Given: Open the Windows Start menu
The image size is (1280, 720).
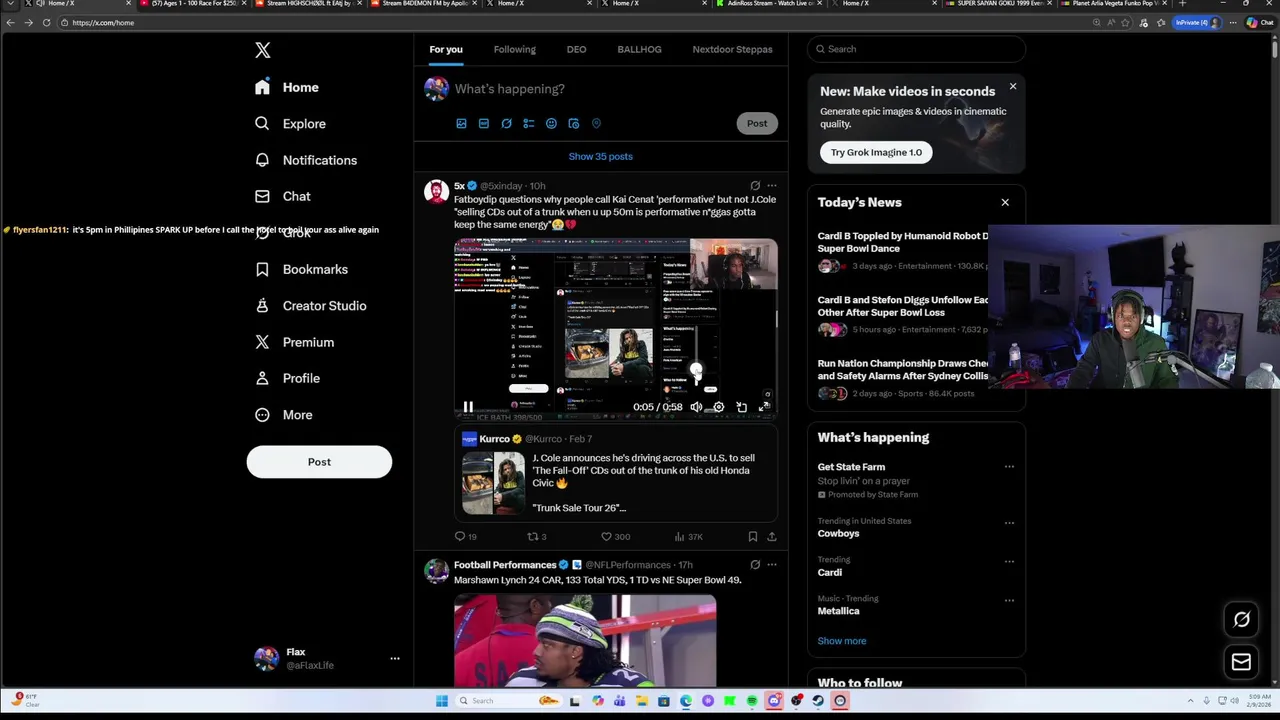Looking at the screenshot, I should tap(441, 701).
